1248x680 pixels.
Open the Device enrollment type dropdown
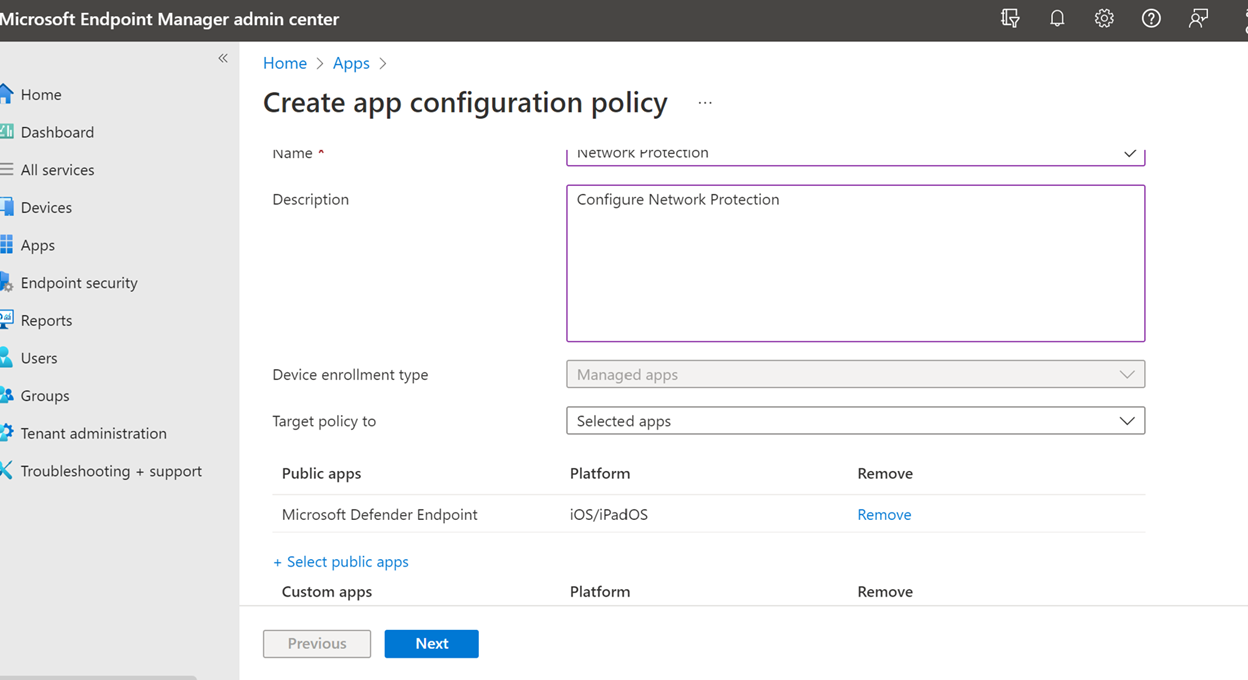(x=855, y=375)
